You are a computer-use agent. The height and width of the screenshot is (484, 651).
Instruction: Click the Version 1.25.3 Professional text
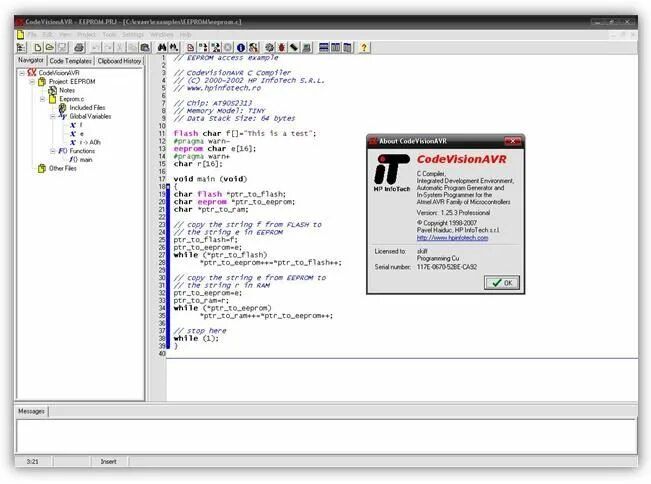tap(453, 213)
